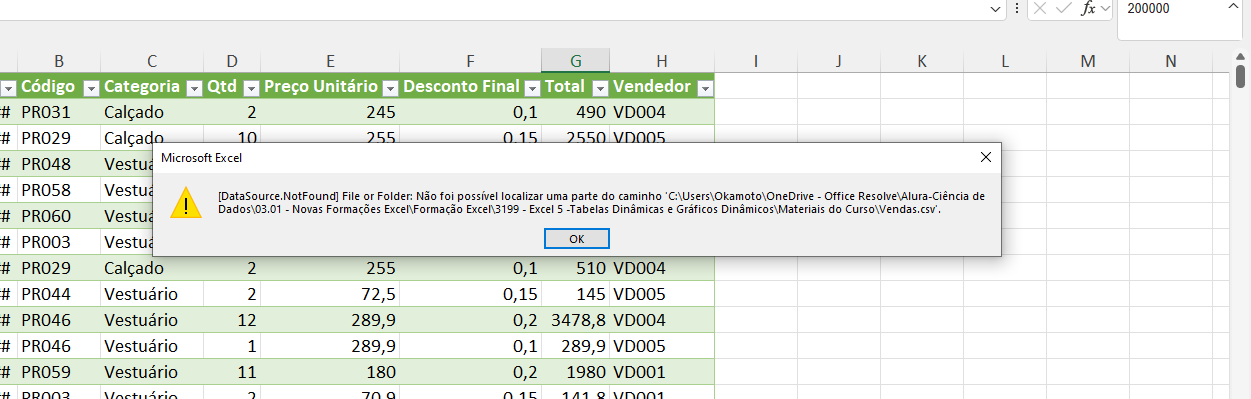Select the highlighted column G header
Viewport: 1251px width, 399px height.
pos(576,61)
